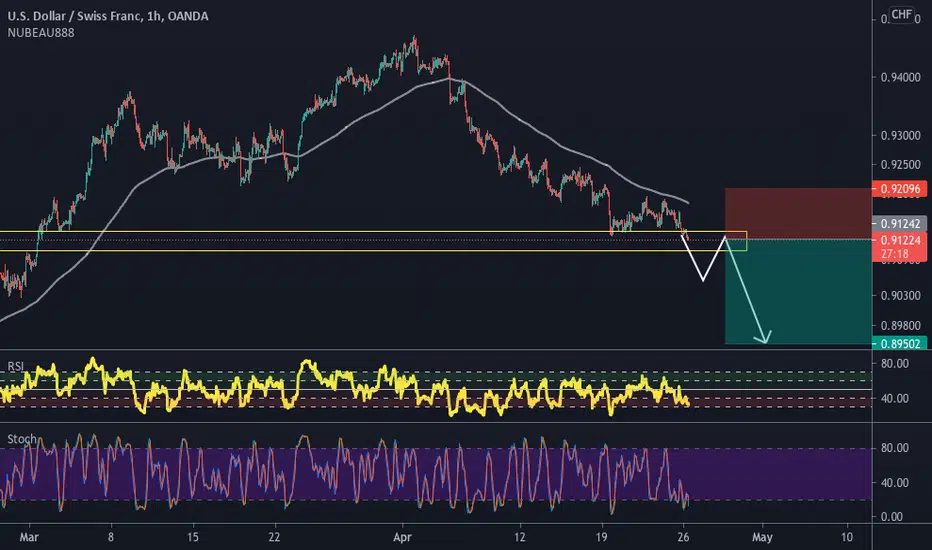Click the 22 date label on time axis
Image resolution: width=932 pixels, height=550 pixels.
pos(274,538)
